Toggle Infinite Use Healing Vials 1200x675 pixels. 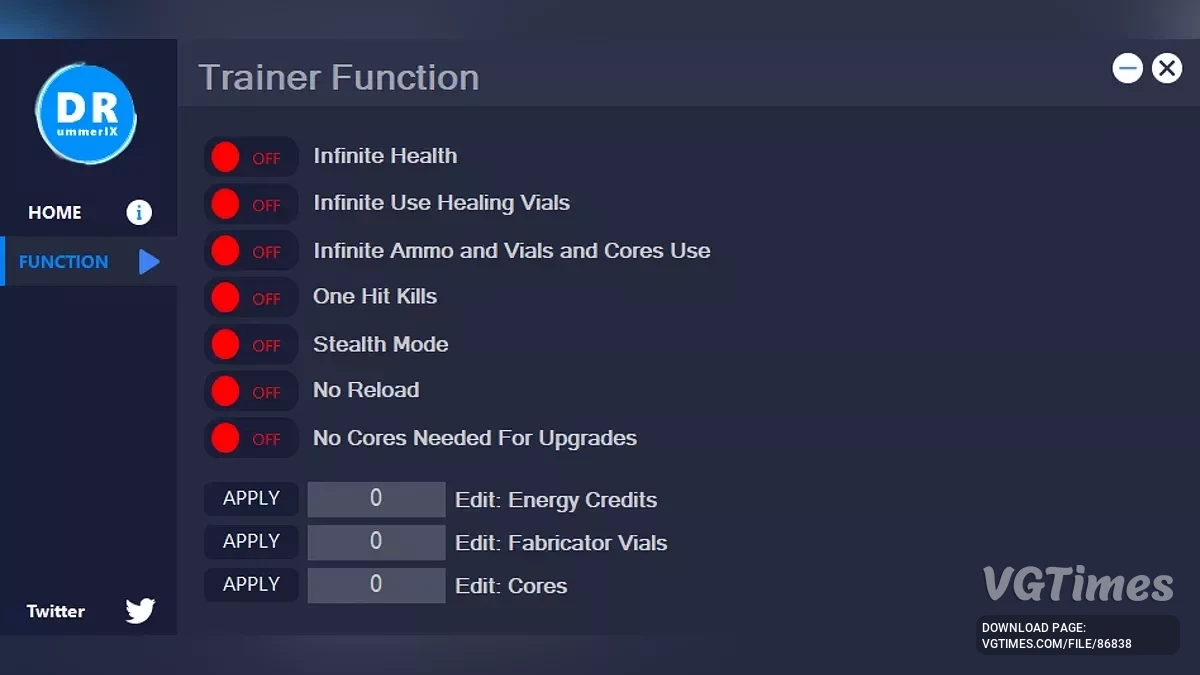pyautogui.click(x=250, y=204)
